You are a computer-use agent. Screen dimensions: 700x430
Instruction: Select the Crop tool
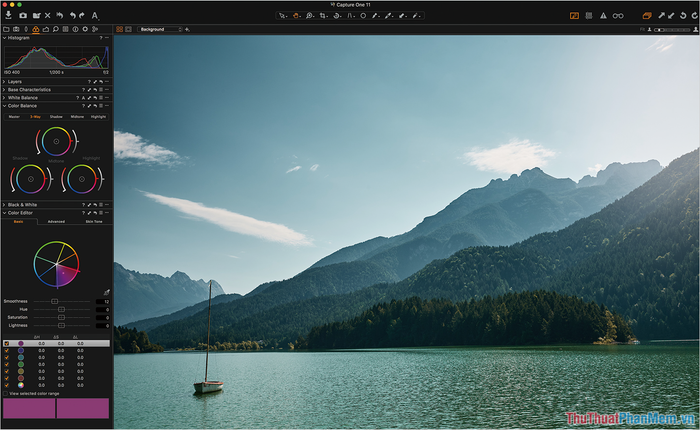[x=323, y=16]
